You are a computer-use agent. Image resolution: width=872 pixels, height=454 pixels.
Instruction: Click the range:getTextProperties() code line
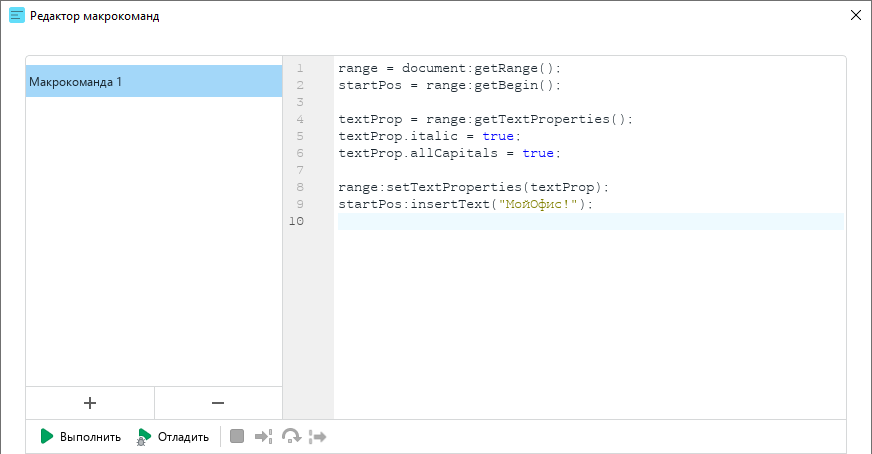click(485, 119)
